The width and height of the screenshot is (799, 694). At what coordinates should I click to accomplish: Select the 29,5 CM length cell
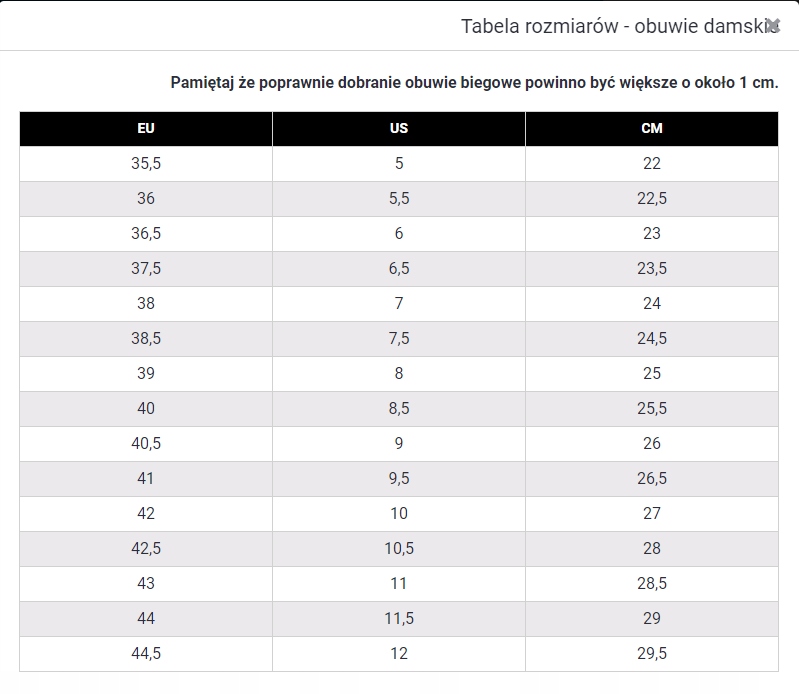(x=652, y=654)
